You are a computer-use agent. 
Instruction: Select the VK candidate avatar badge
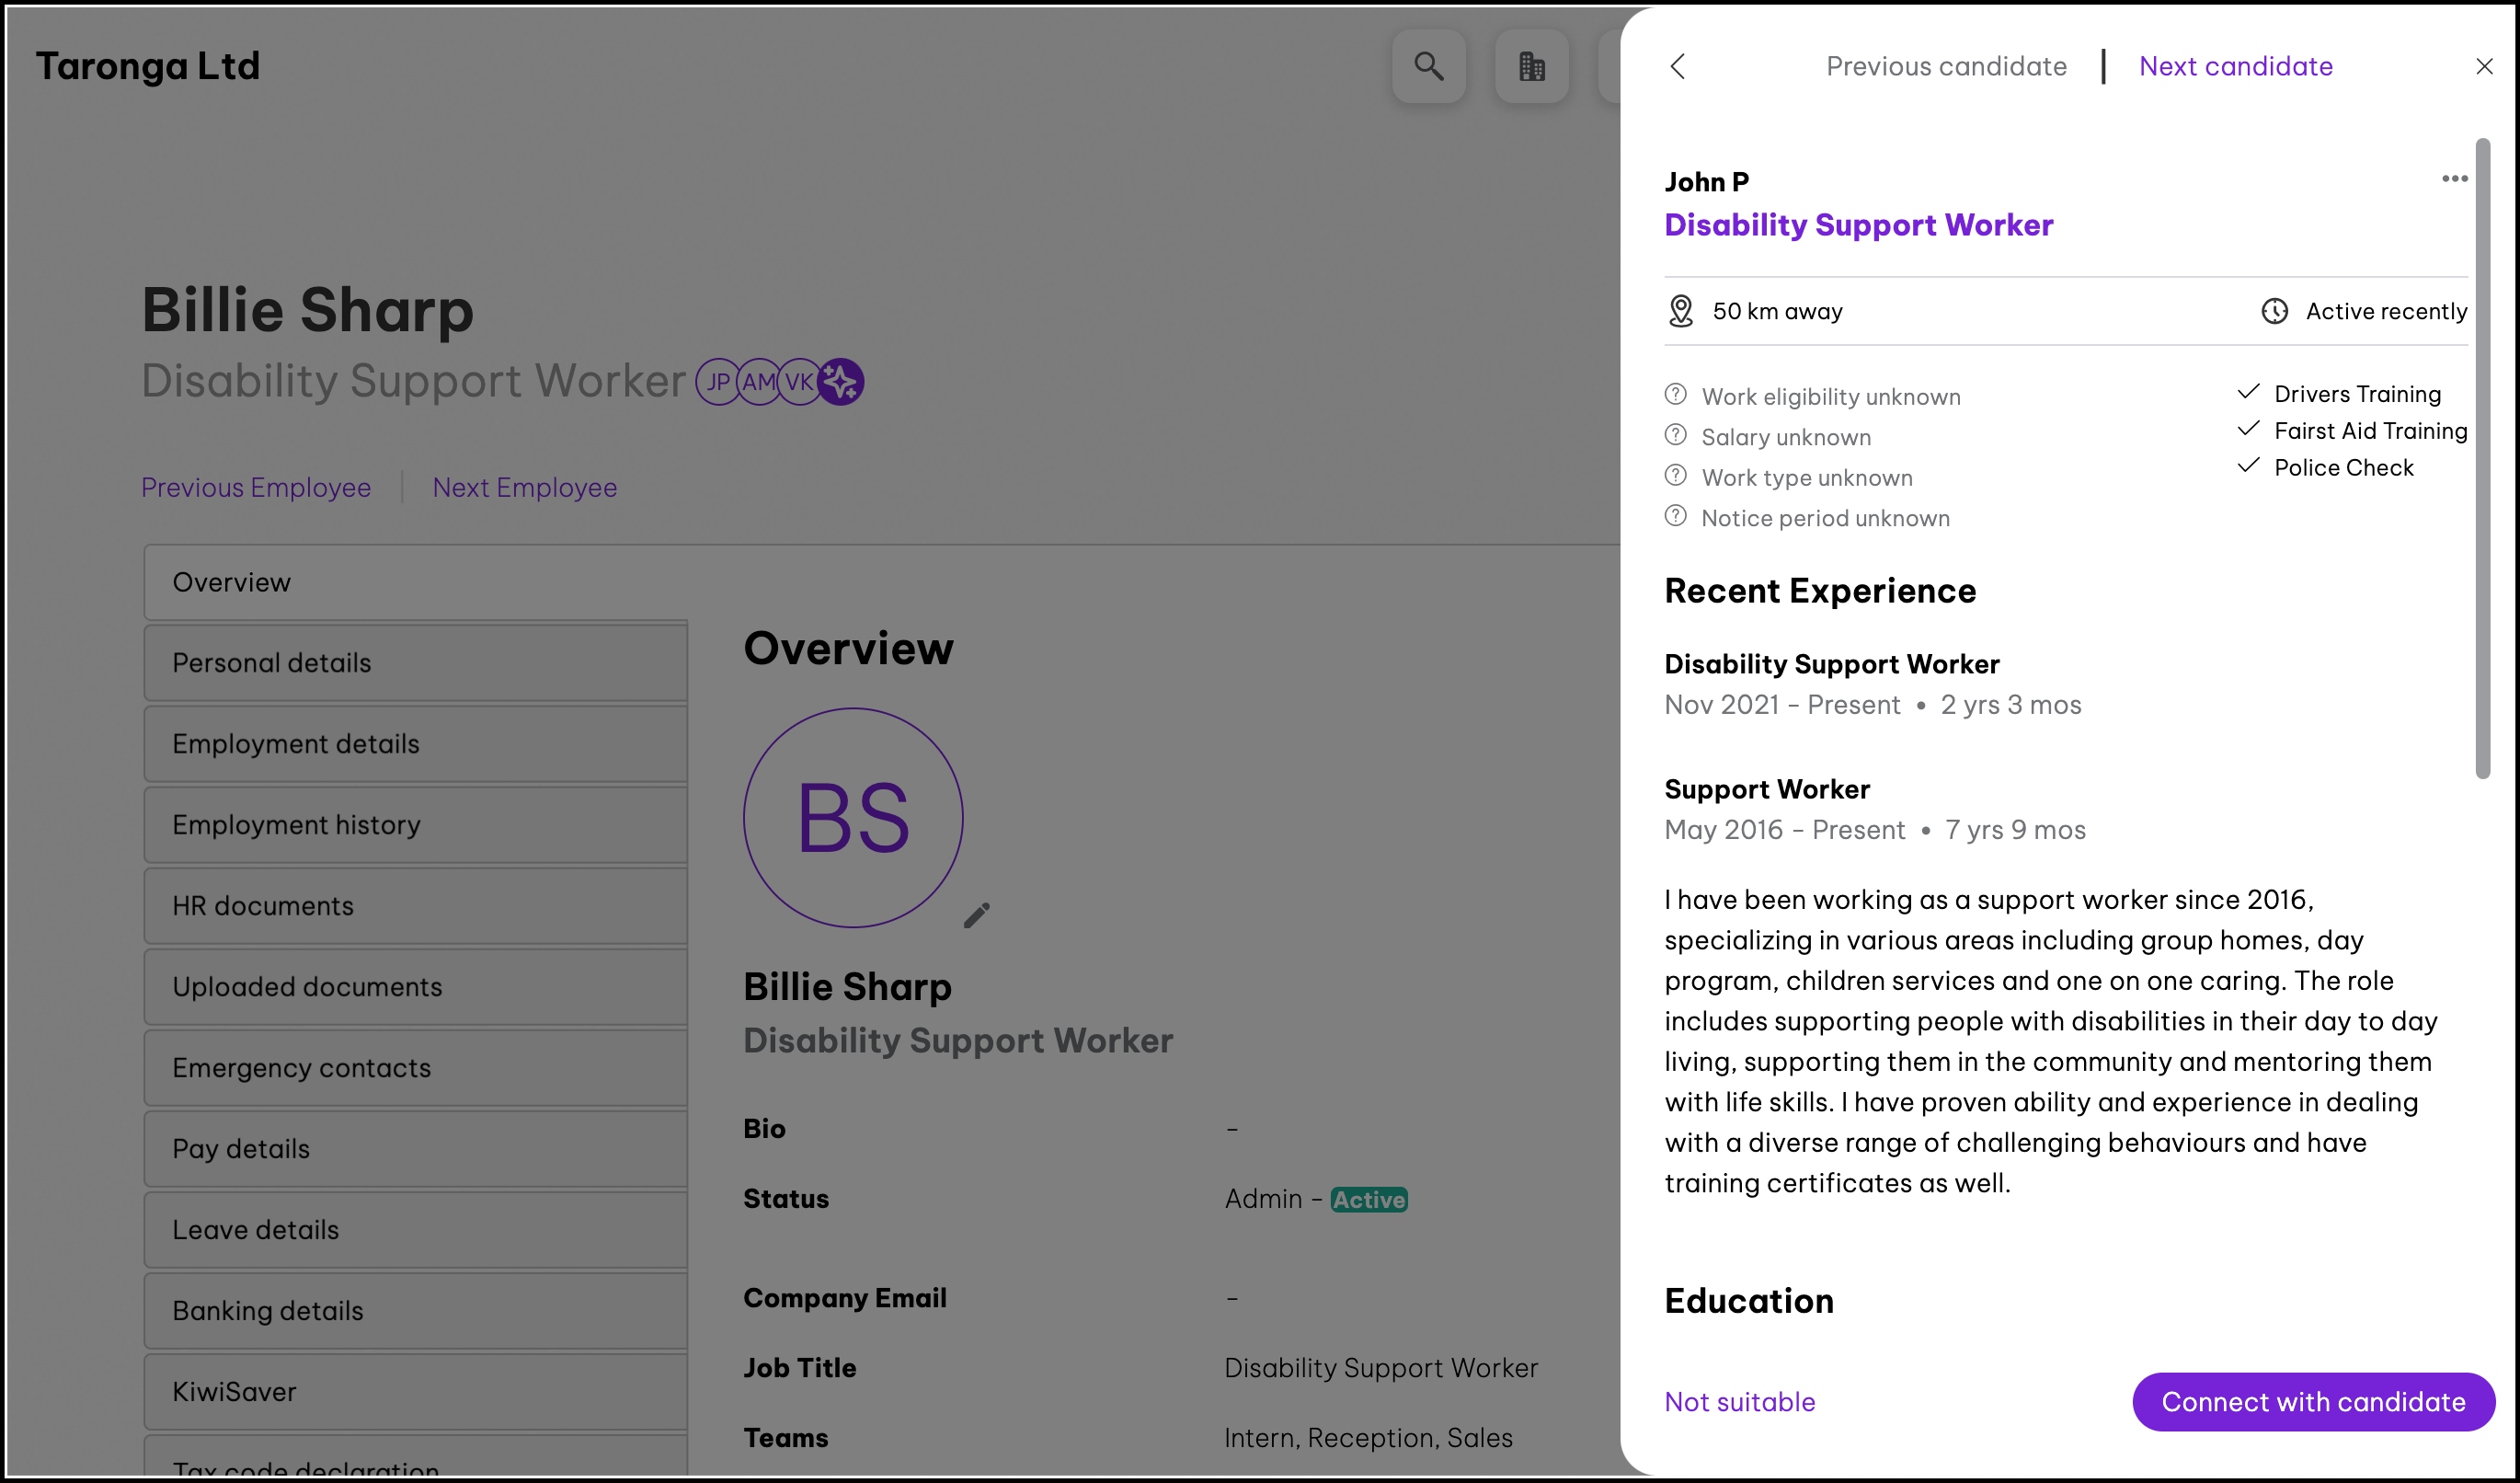click(799, 381)
